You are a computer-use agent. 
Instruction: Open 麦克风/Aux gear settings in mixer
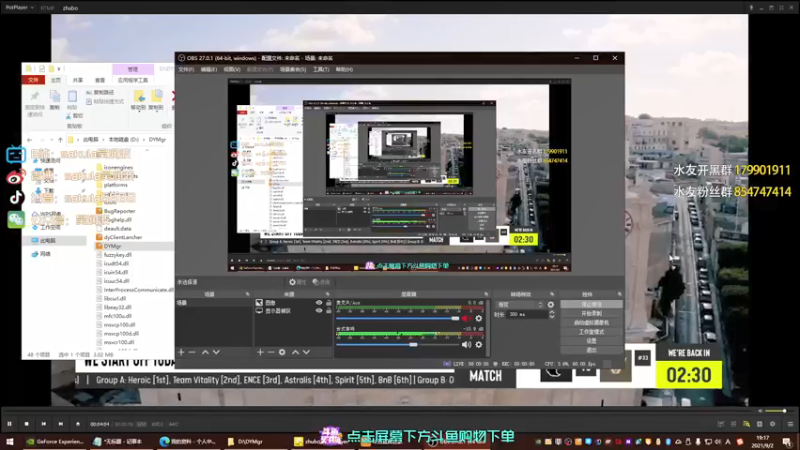pyautogui.click(x=479, y=318)
